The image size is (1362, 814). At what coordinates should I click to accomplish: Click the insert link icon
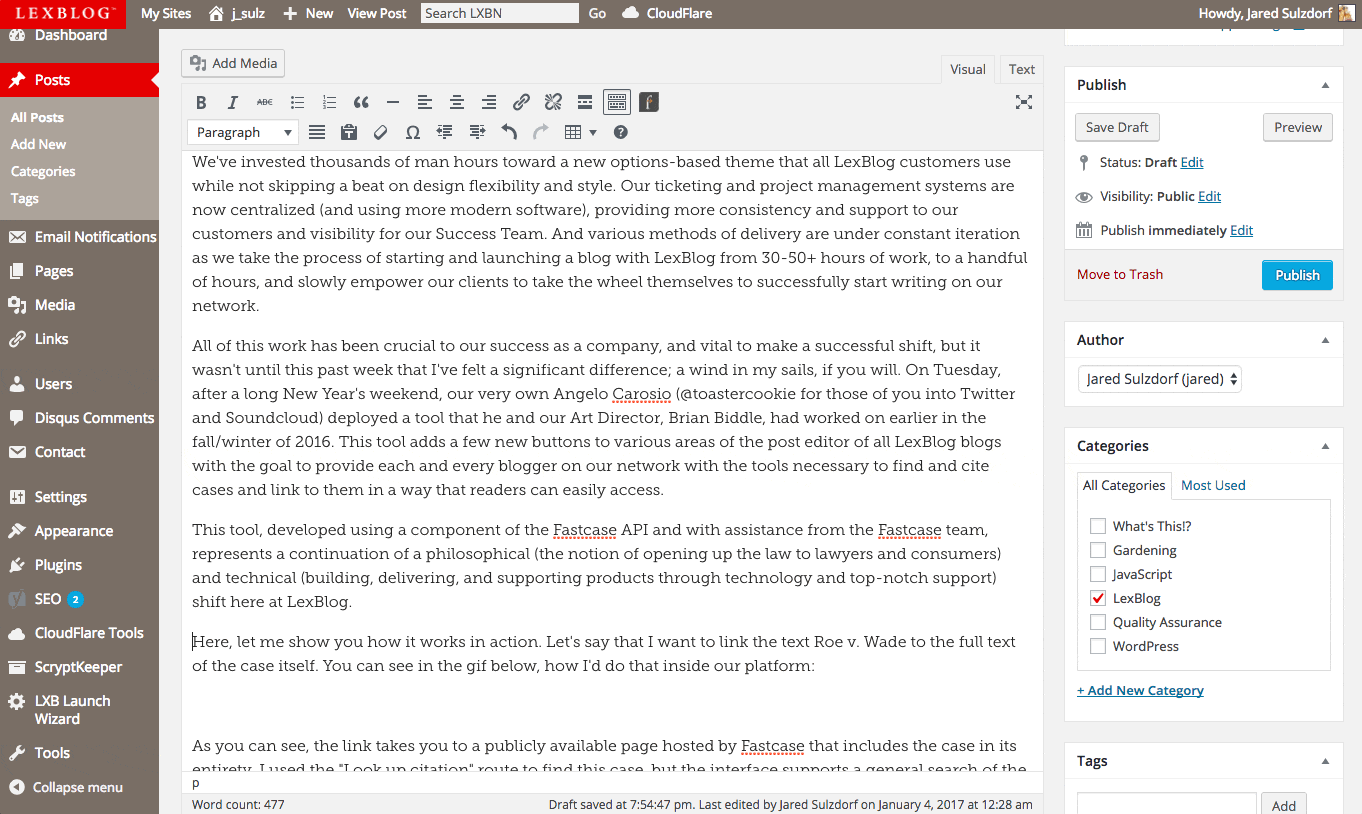(521, 102)
